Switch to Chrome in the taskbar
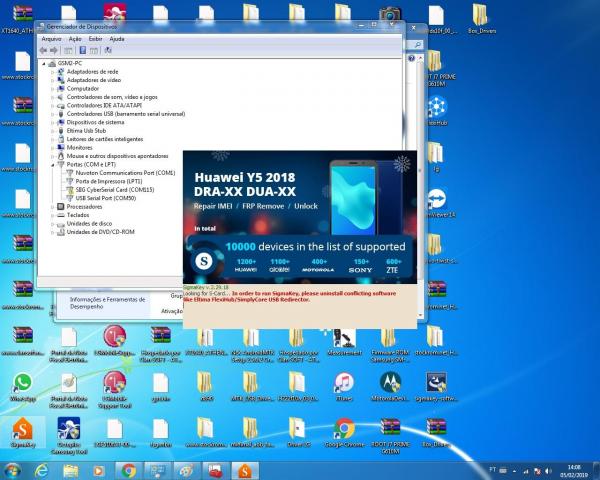Viewport: 600px width, 480px height. click(129, 471)
